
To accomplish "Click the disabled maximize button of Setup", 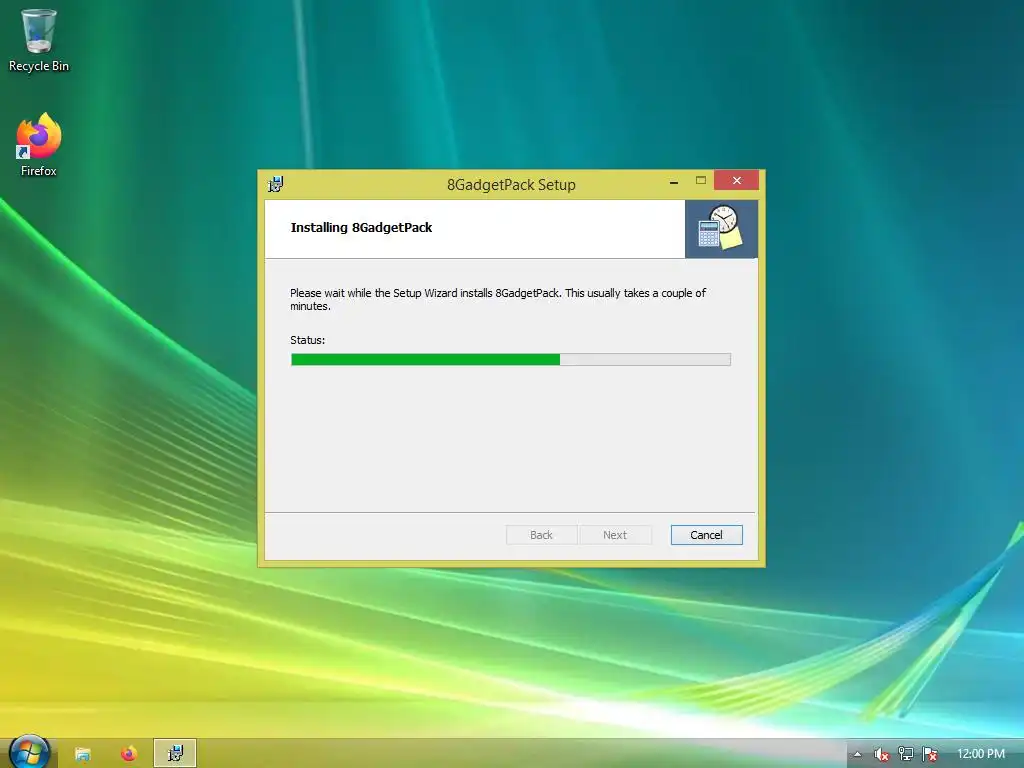I will pyautogui.click(x=701, y=180).
